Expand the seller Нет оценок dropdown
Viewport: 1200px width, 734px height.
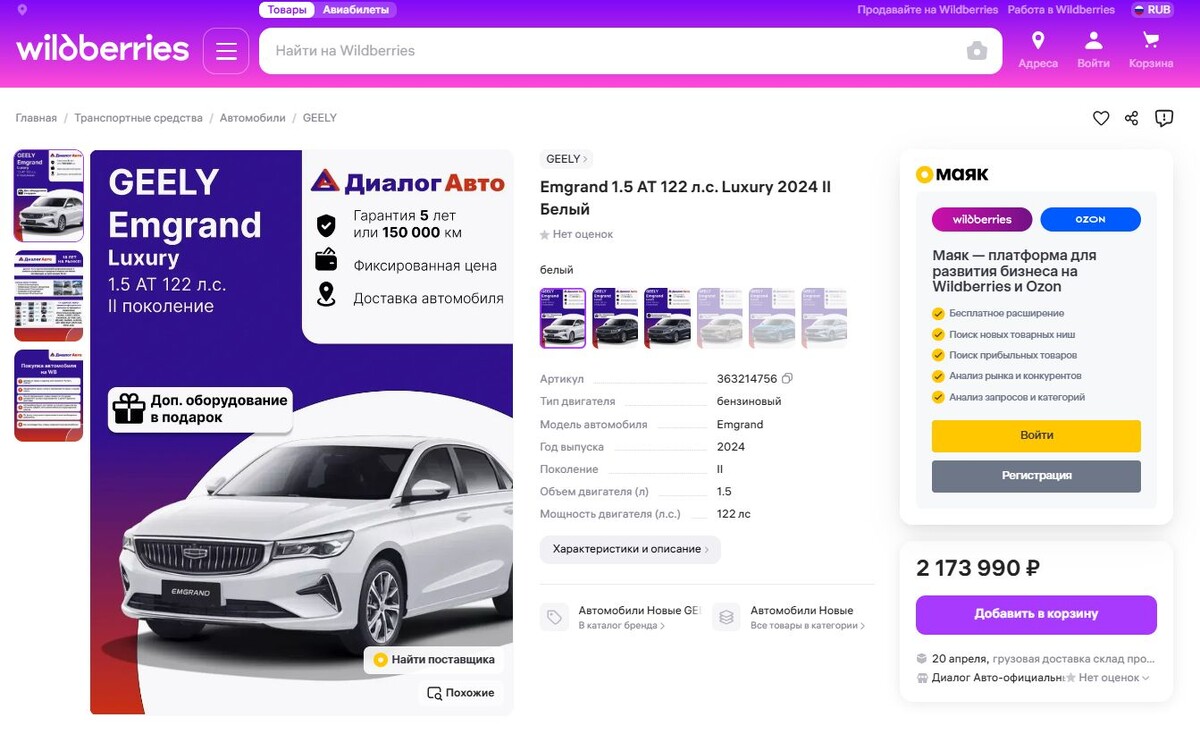1108,678
